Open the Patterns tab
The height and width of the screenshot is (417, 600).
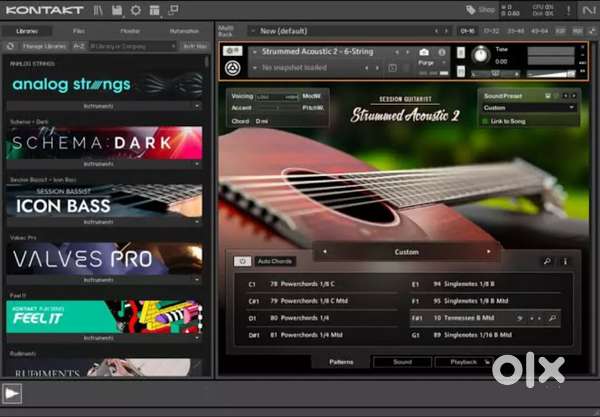click(341, 362)
